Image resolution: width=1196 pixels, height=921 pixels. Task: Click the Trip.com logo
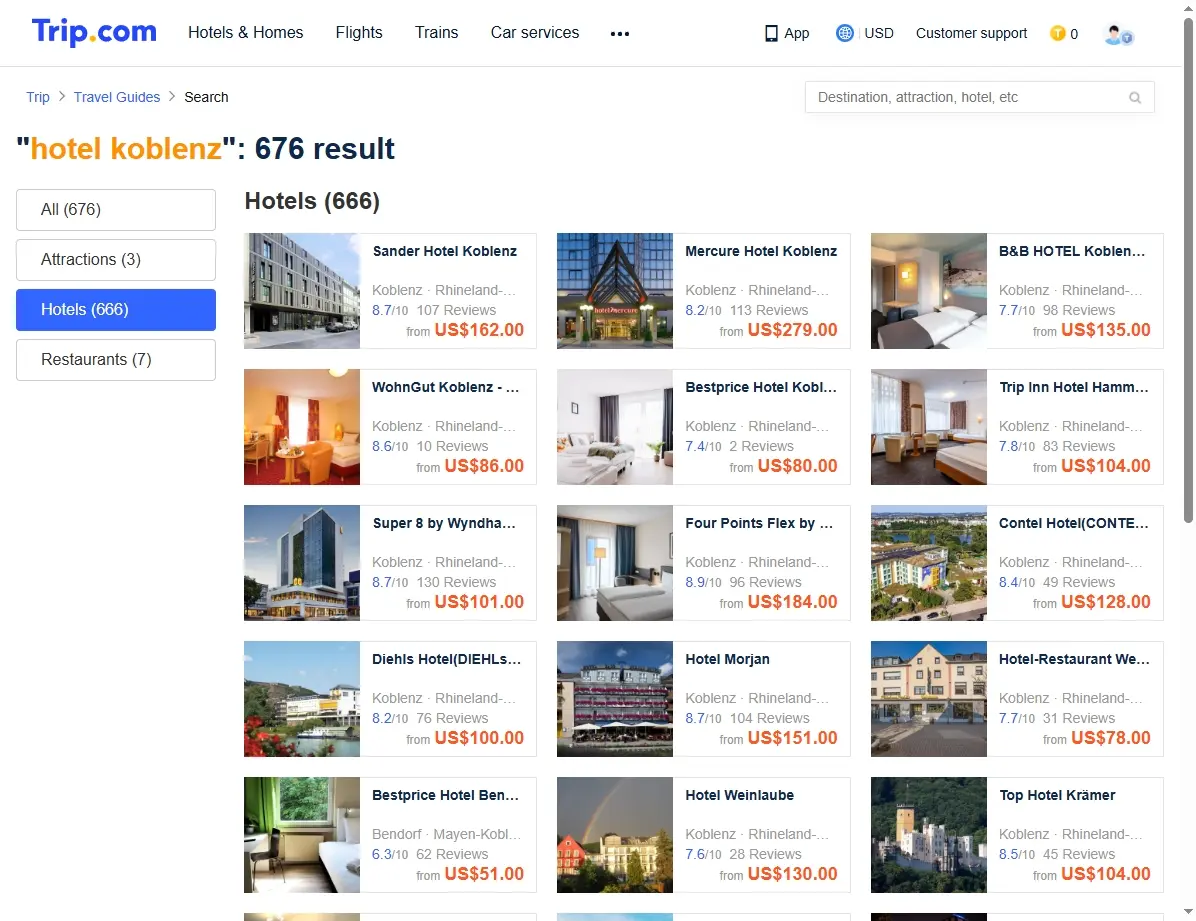tap(94, 32)
